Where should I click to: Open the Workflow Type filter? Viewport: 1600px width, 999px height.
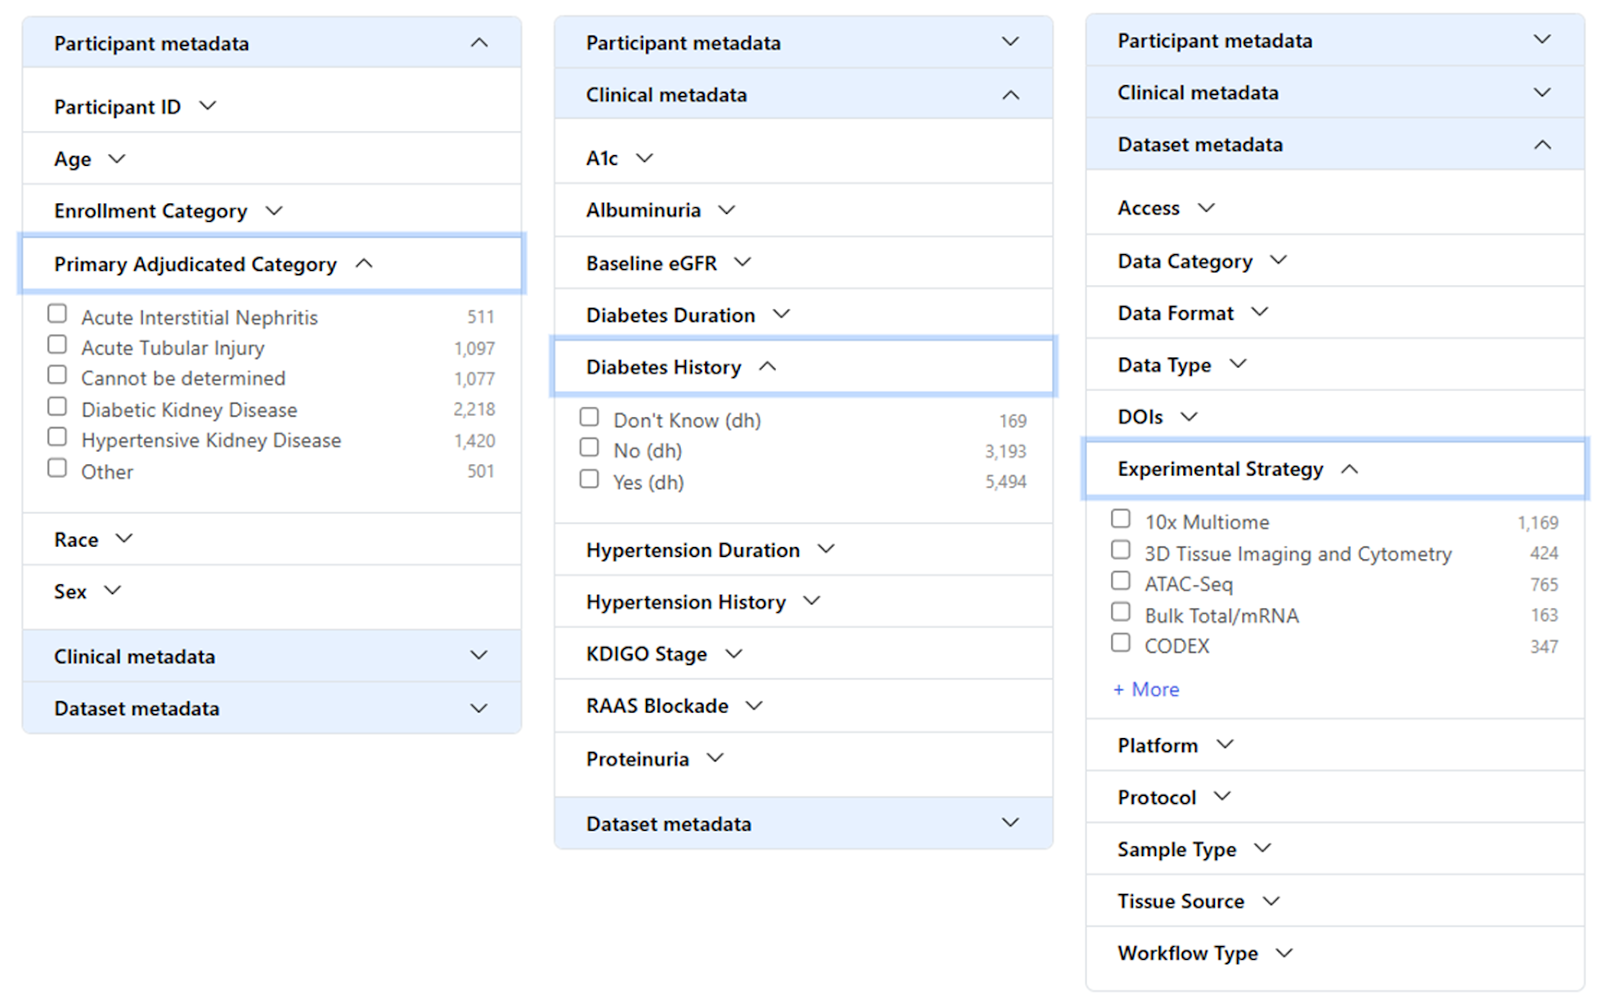[1335, 953]
